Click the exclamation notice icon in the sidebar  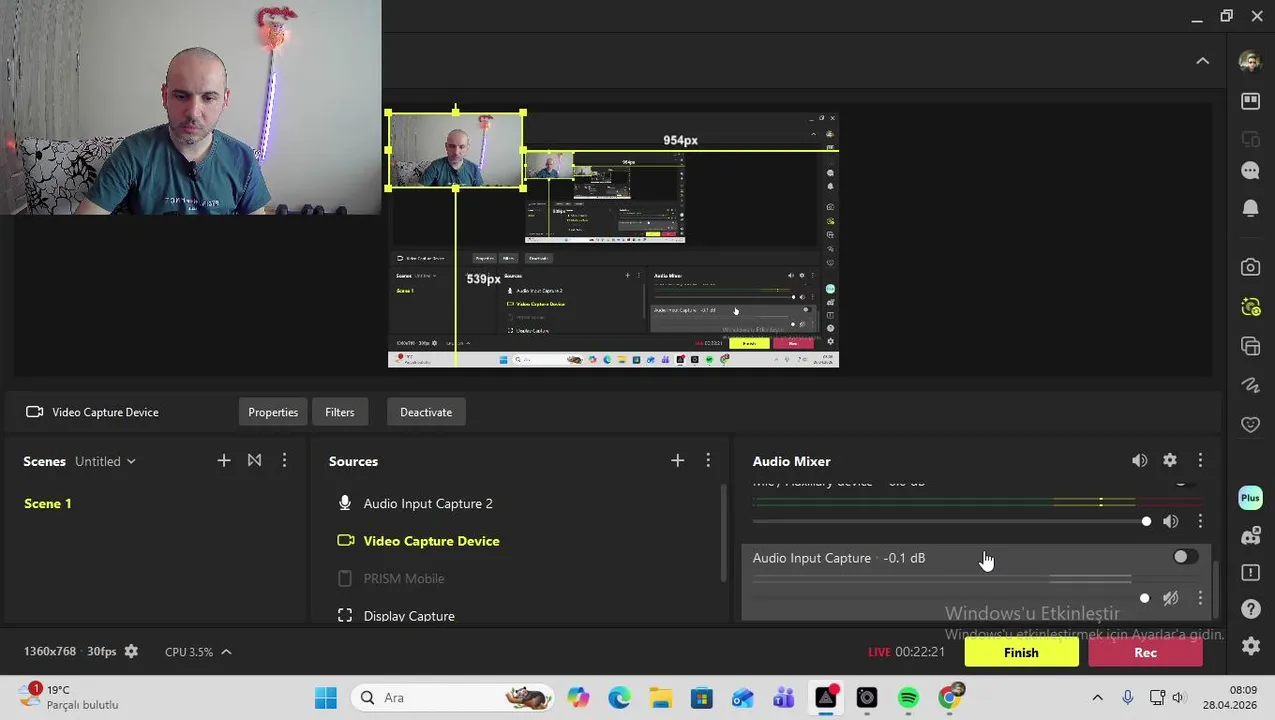(1250, 572)
